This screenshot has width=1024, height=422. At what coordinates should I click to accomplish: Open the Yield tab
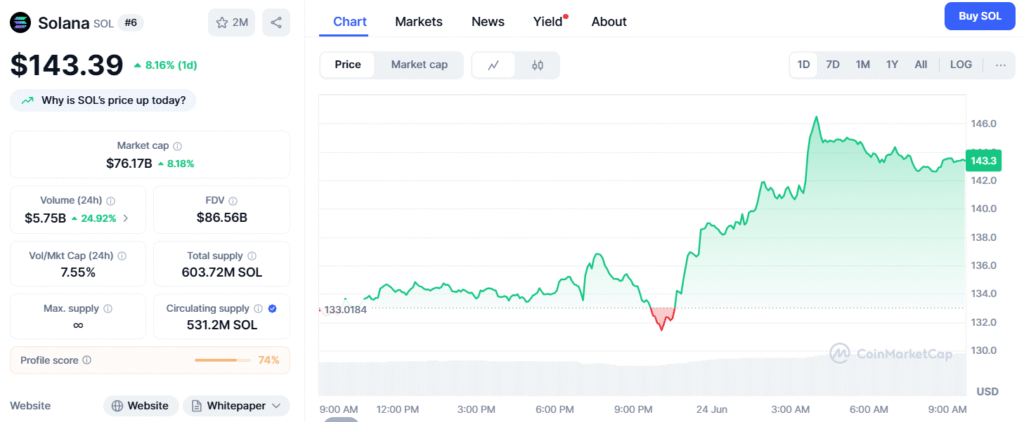(548, 22)
